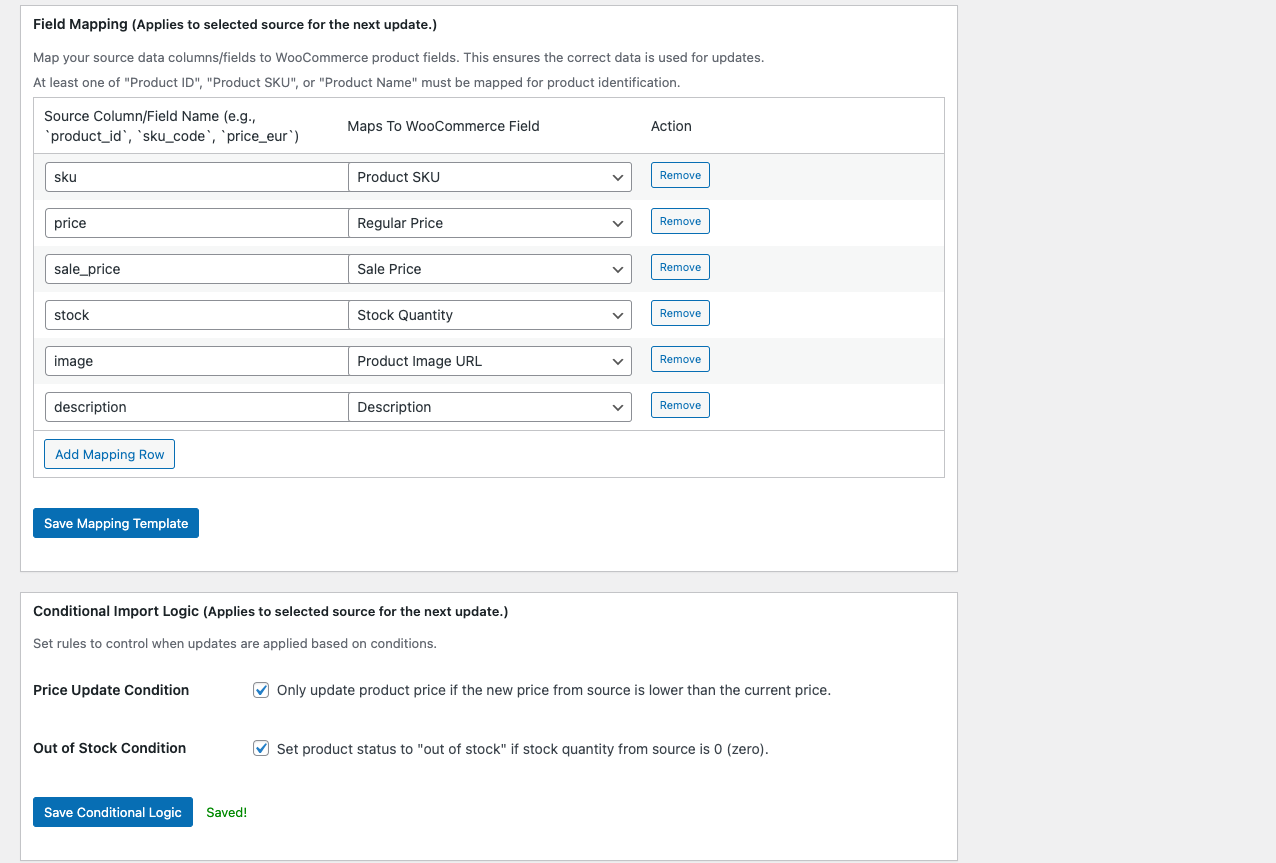The image size is (1276, 863).
Task: Open the Product SKU field dropdown
Action: (x=490, y=177)
